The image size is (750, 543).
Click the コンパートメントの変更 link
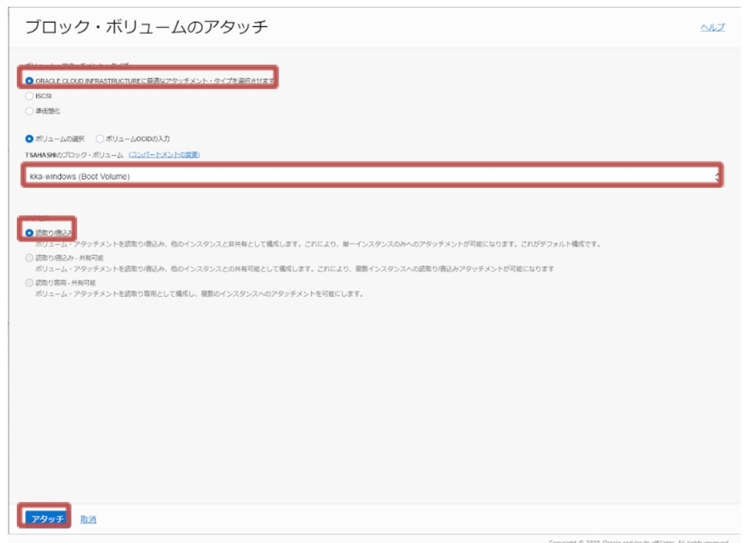[164, 154]
